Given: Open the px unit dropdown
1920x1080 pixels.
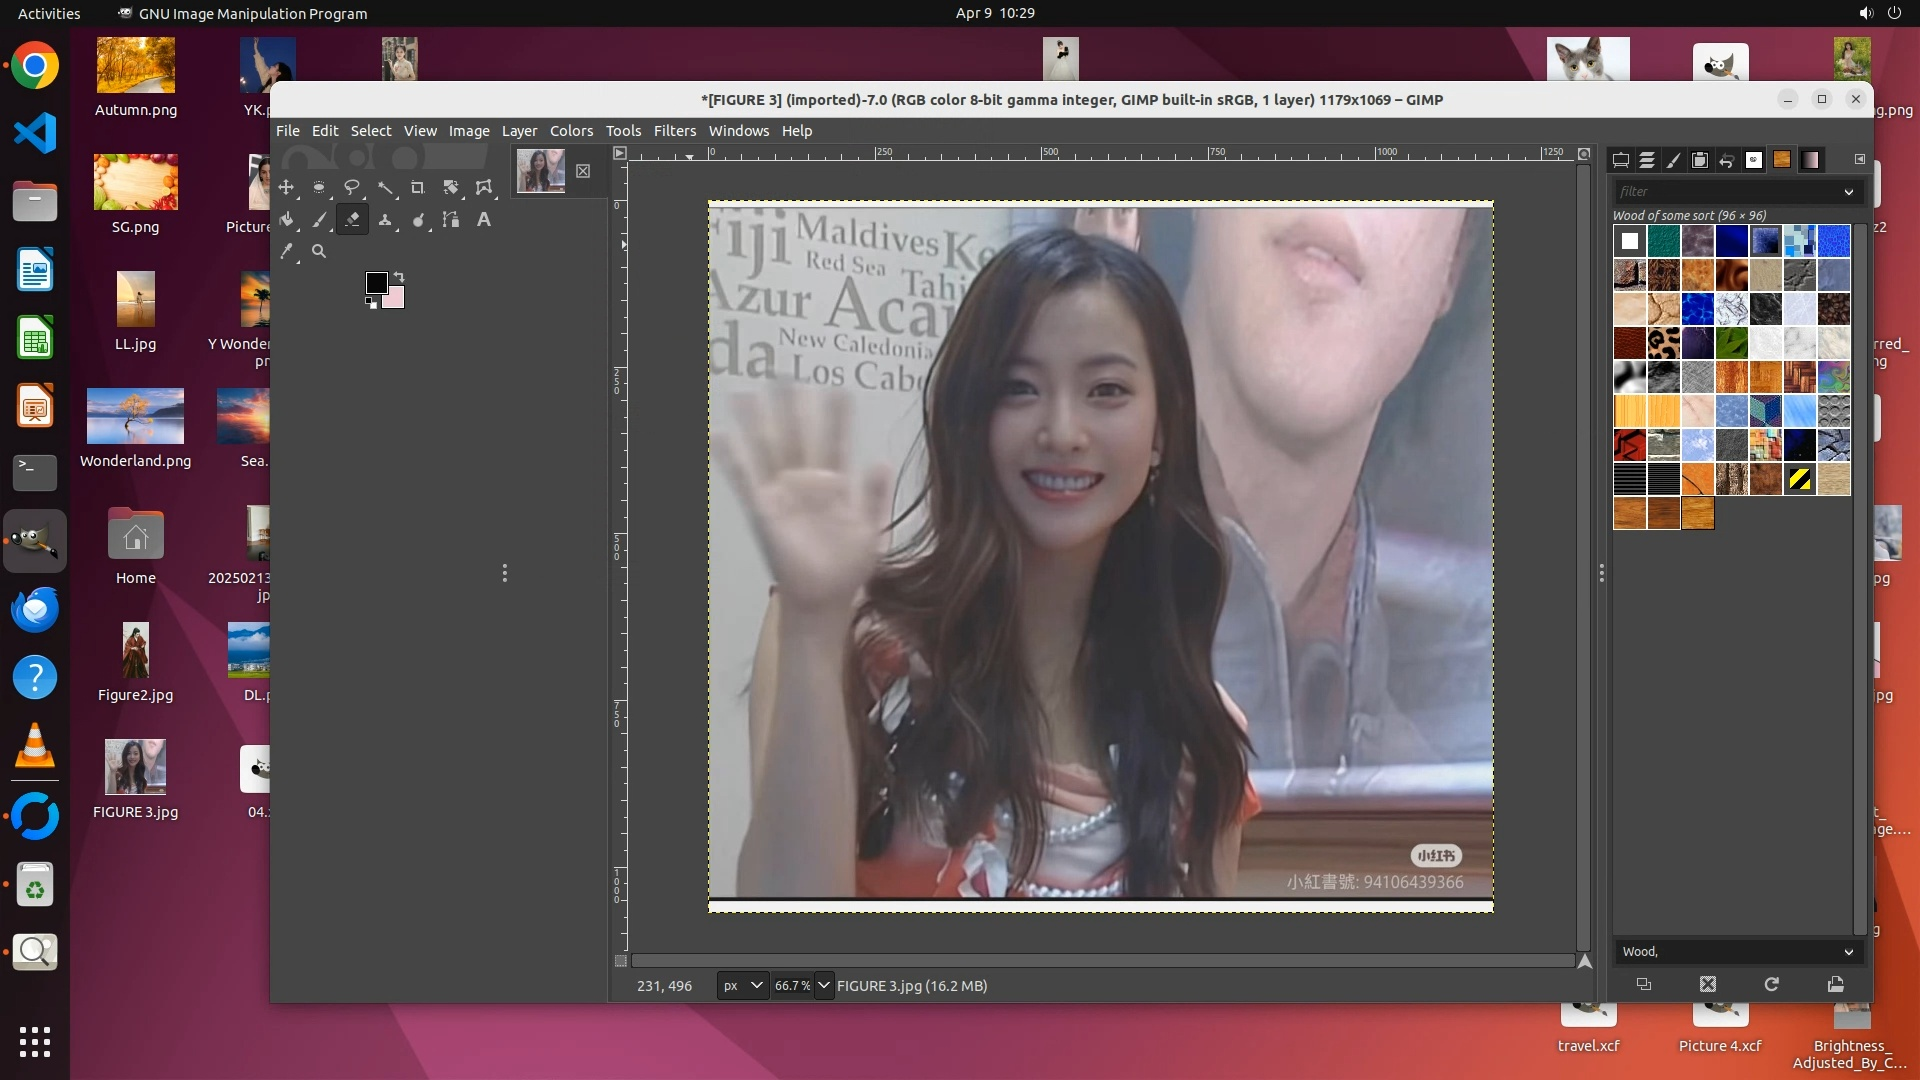Looking at the screenshot, I should coord(742,986).
